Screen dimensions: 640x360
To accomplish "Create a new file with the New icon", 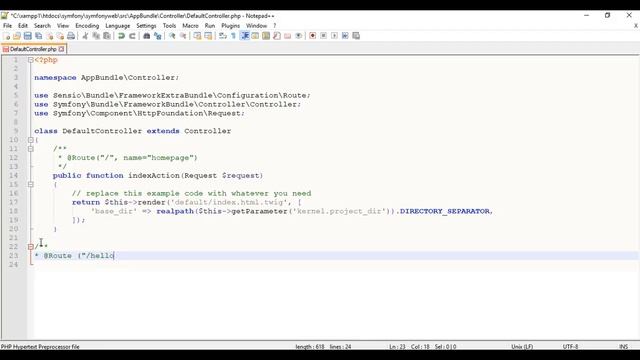I will point(6,36).
